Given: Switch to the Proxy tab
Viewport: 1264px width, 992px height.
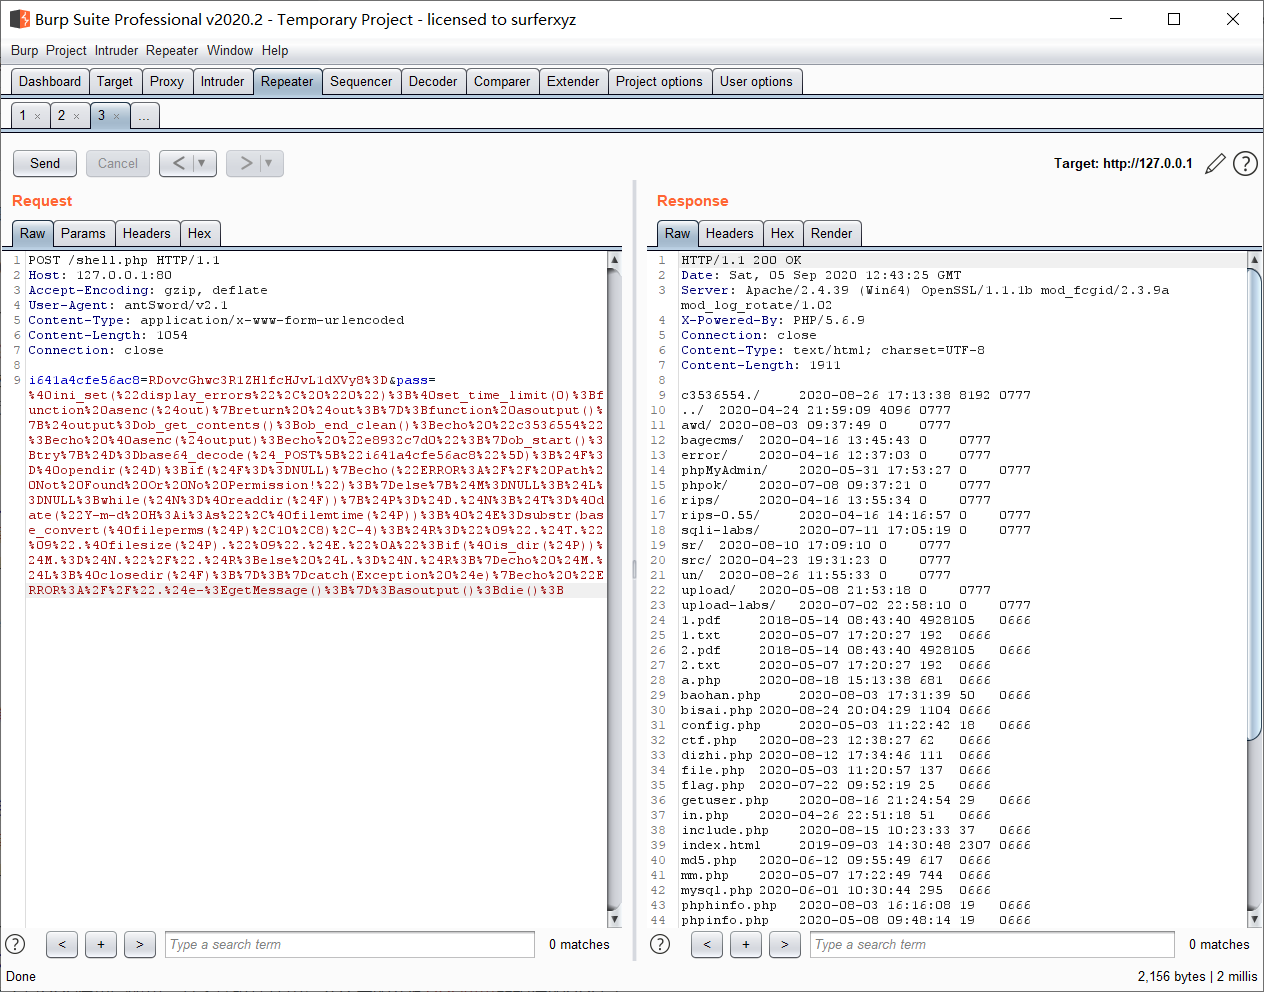Looking at the screenshot, I should (167, 82).
